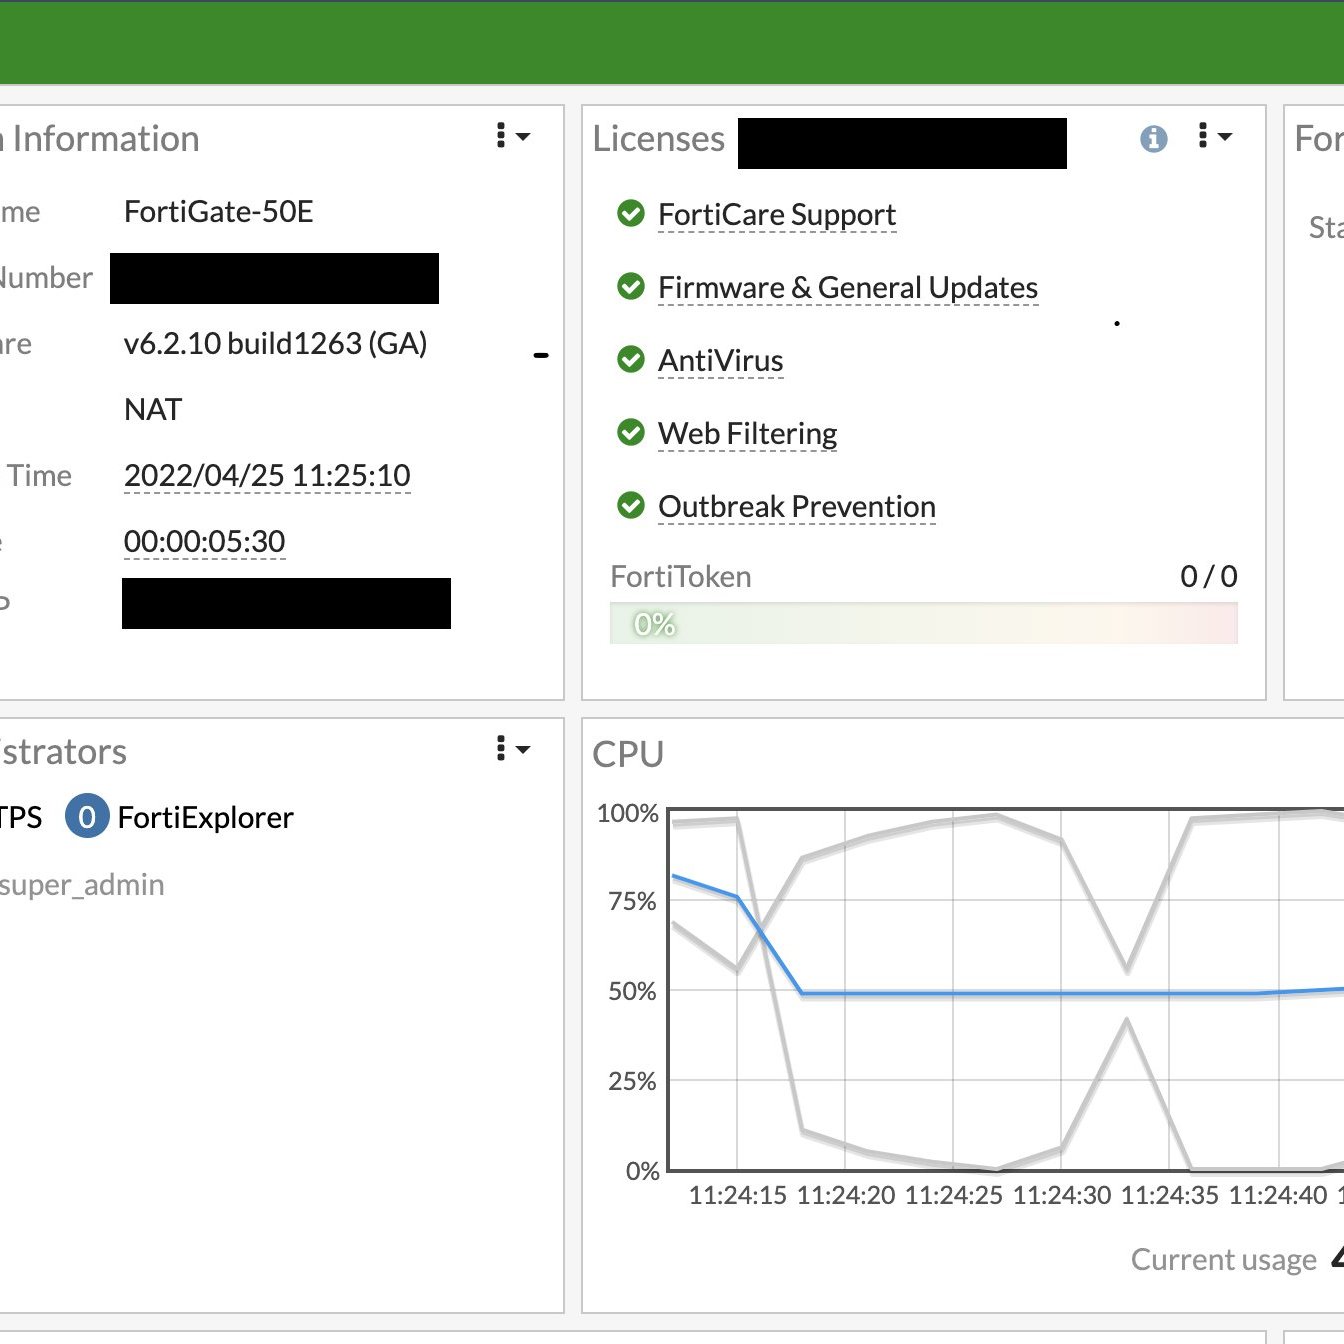Open the Web Filtering license link

point(748,434)
